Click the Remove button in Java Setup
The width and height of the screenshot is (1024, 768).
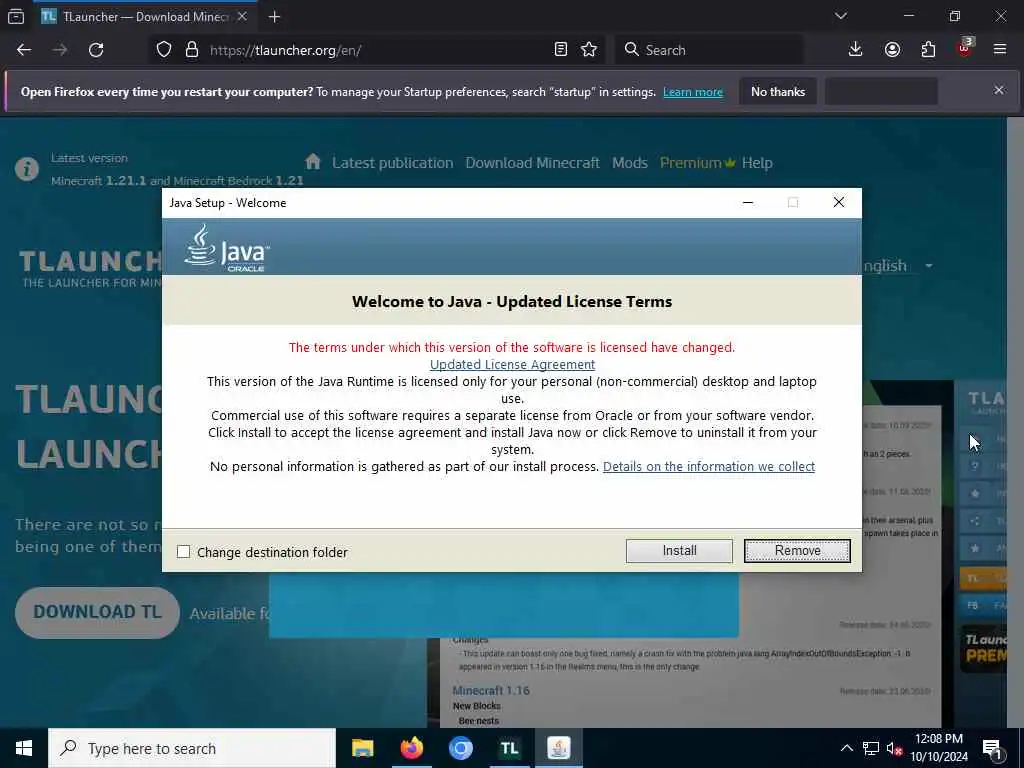click(797, 551)
